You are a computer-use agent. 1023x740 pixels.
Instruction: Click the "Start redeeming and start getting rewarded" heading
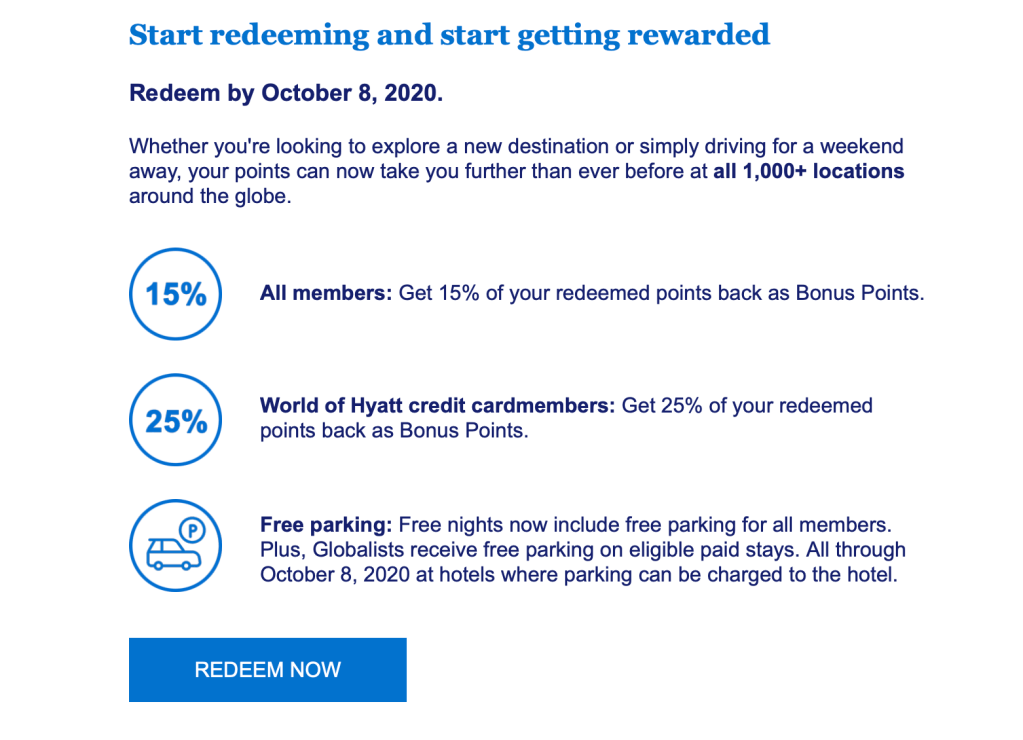(449, 36)
